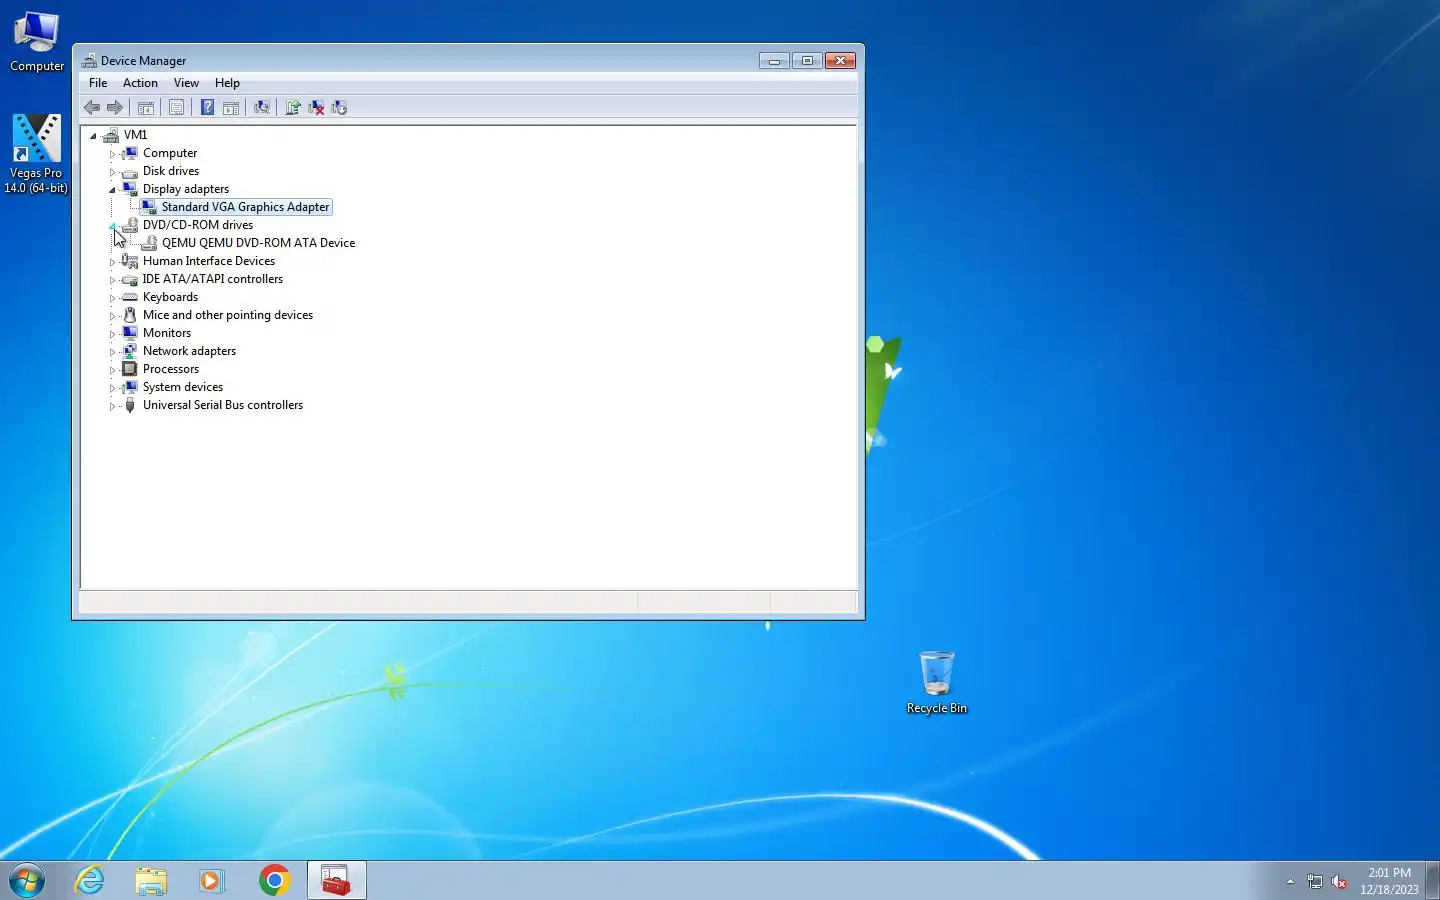Viewport: 1440px width, 900px height.
Task: Expand Universal Serial Bus controllers category
Action: (x=112, y=406)
